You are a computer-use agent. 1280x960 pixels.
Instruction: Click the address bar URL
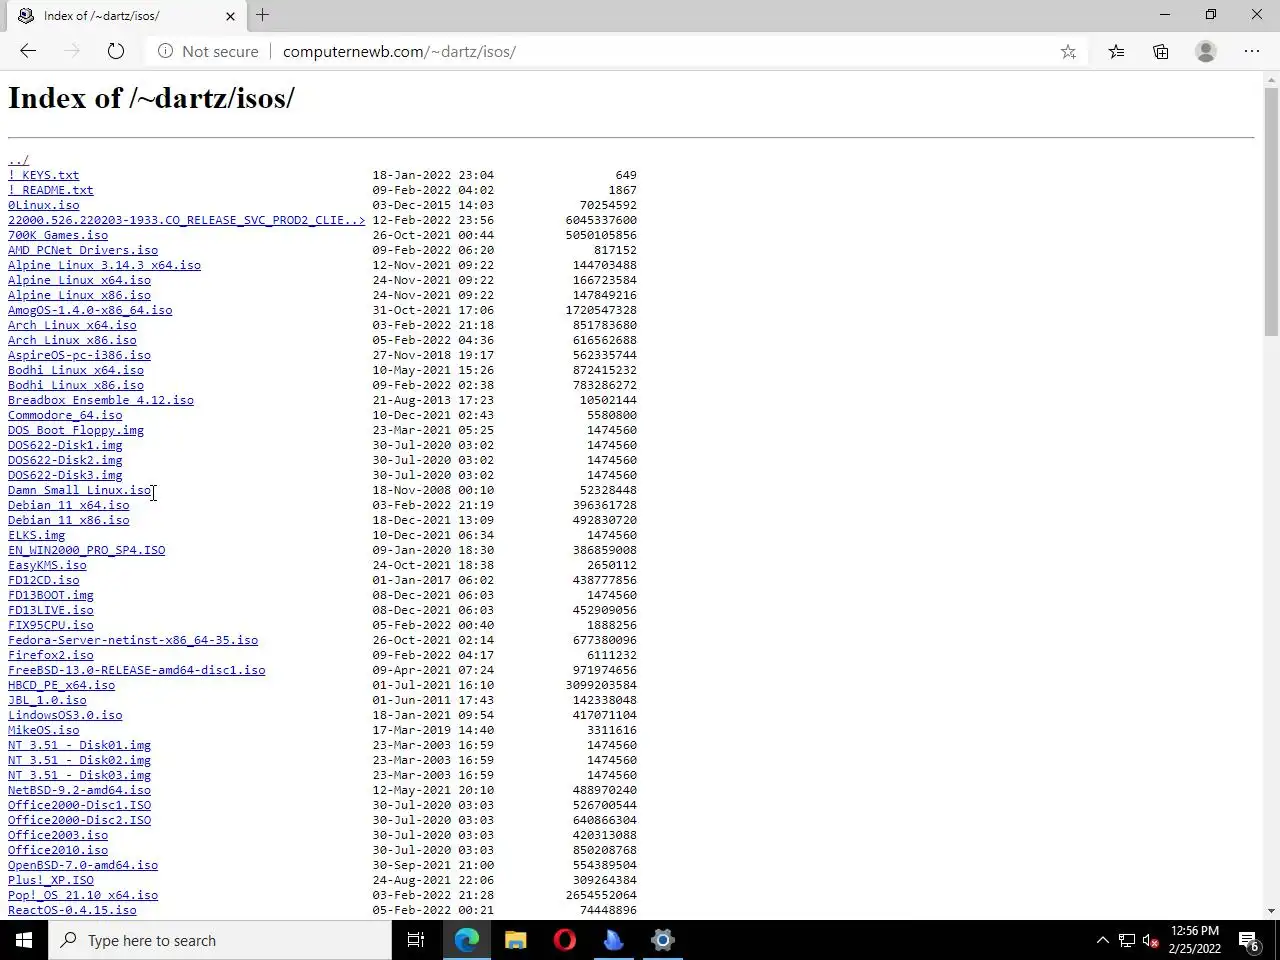point(399,51)
